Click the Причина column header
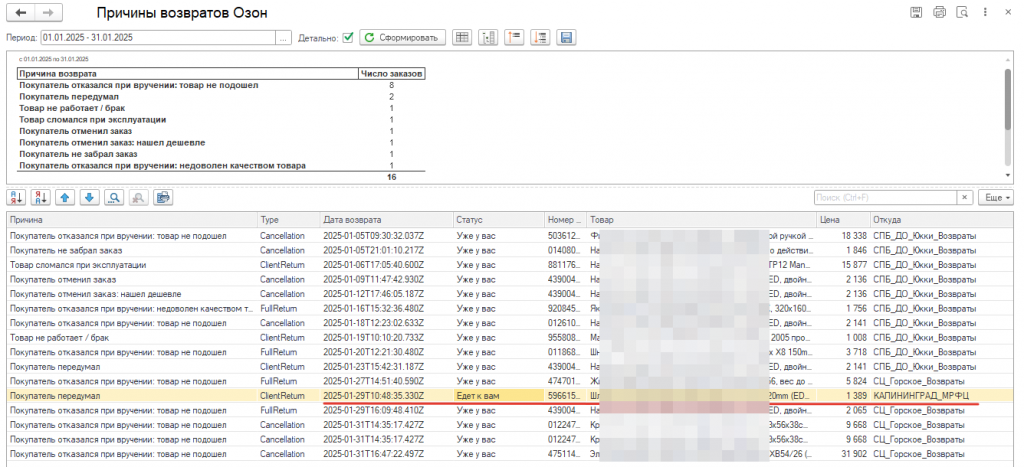The height and width of the screenshot is (467, 1024). tap(132, 220)
